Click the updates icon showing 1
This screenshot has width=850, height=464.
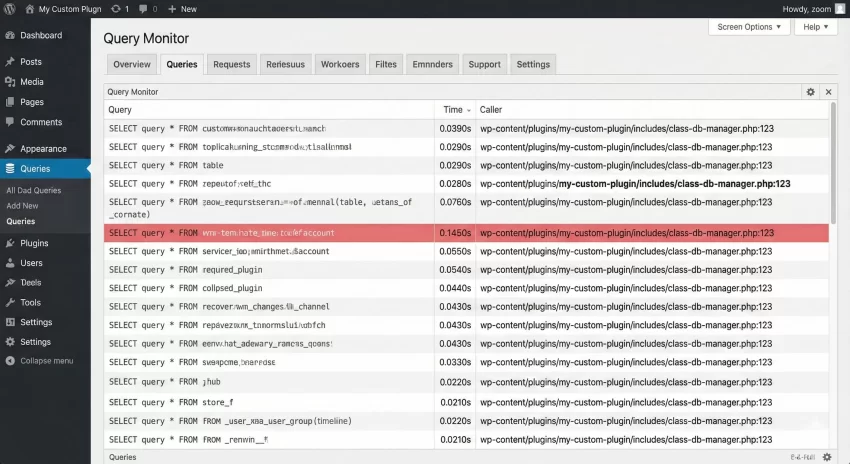point(120,9)
